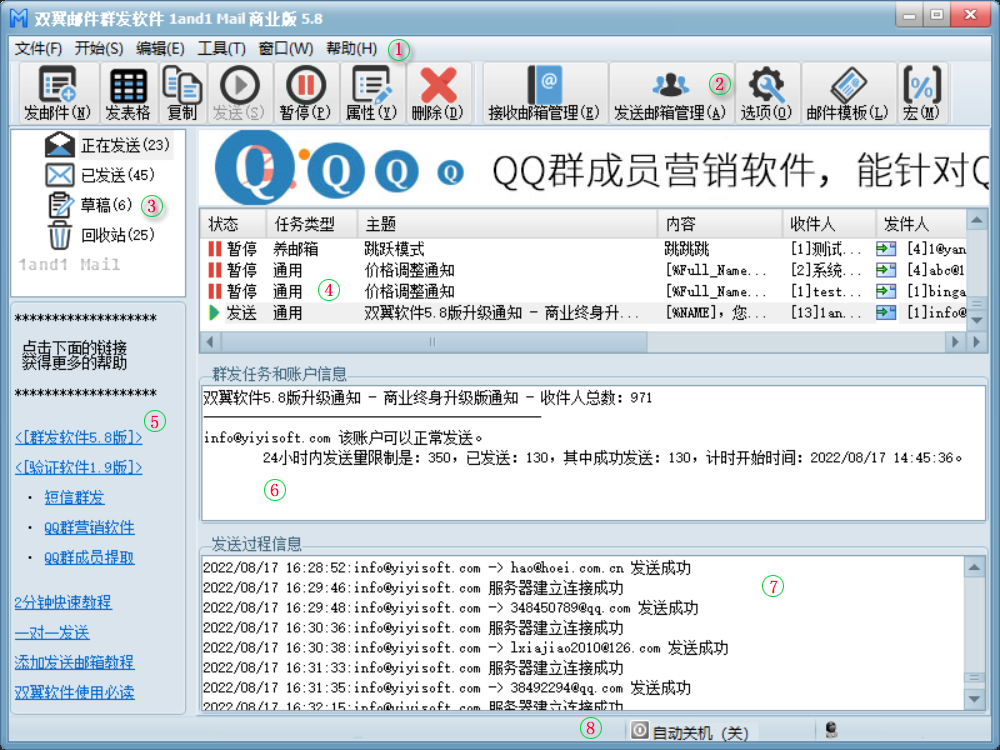Open the 已发送(45) sent folder
The width and height of the screenshot is (1000, 750).
[99, 175]
